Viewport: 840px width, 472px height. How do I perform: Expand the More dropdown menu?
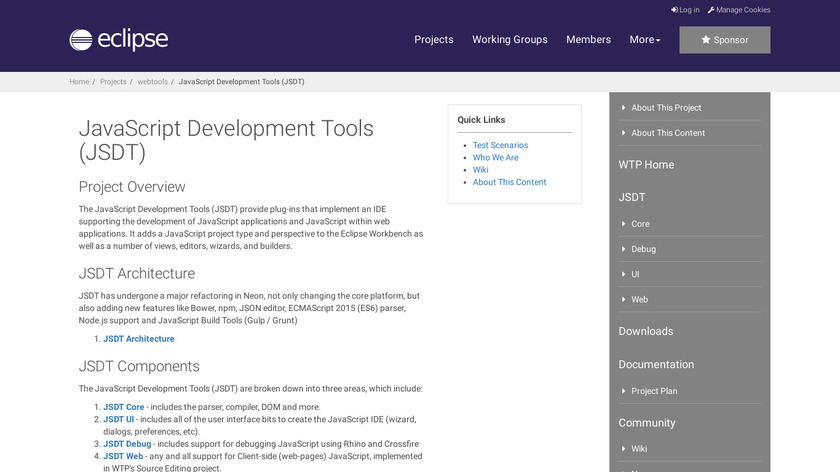[644, 40]
